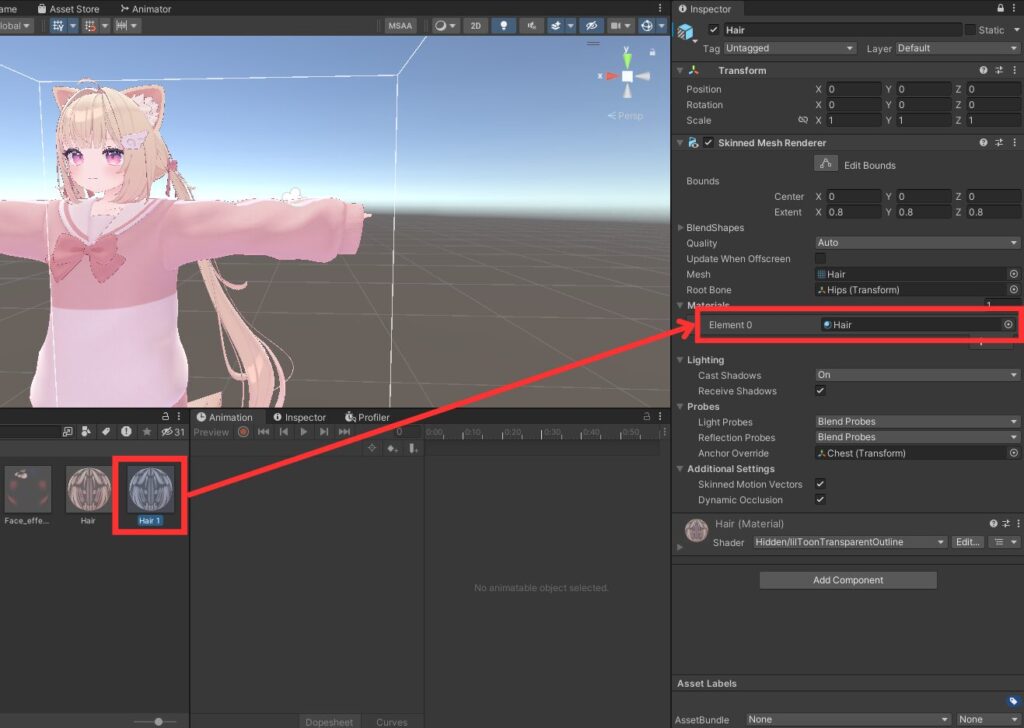Open the Cast Shadows dropdown
Image resolution: width=1024 pixels, height=728 pixels.
(917, 375)
